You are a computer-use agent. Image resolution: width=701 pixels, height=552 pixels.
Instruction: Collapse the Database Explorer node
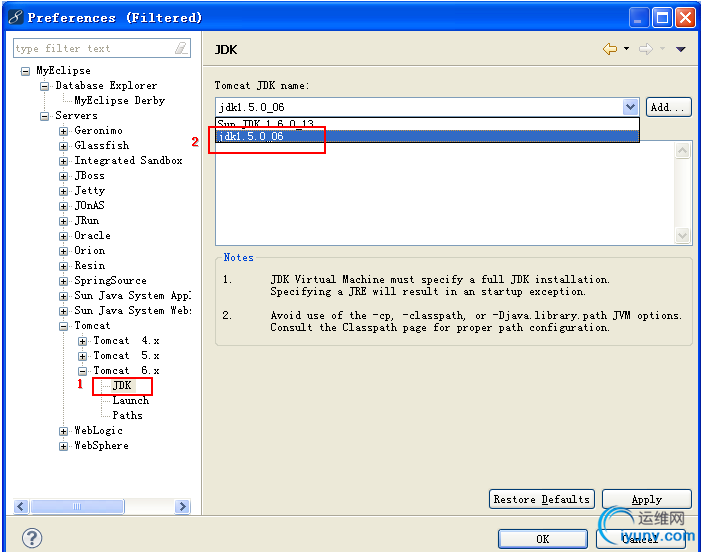45,86
